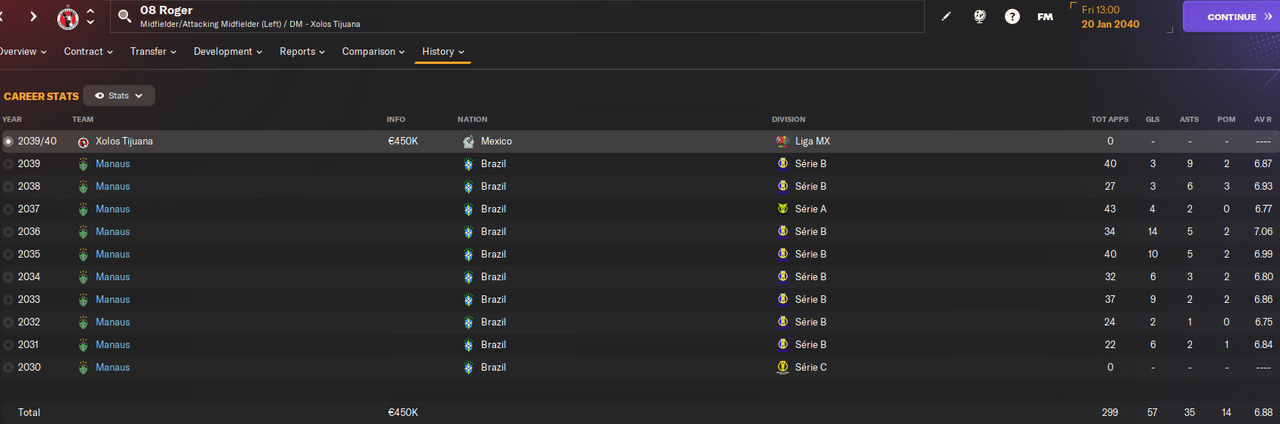The image size is (1280, 424).
Task: Click the €450K info in 2039/40 row
Action: coord(403,142)
